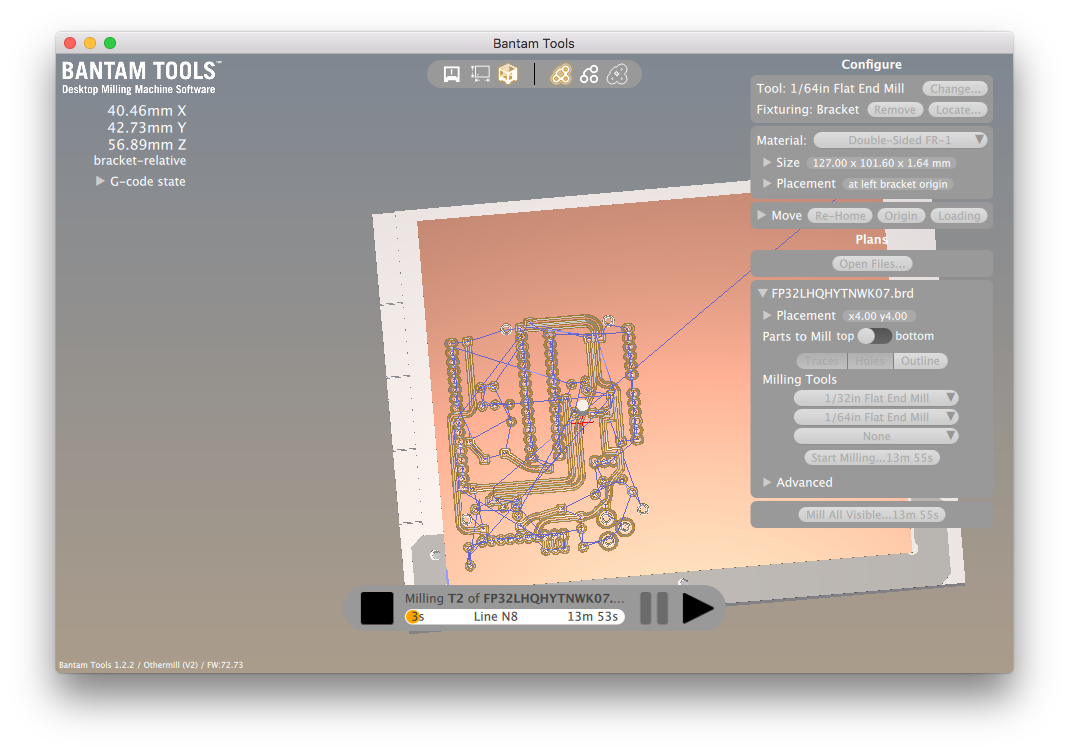Open the 1/32in Flat End Mill dropdown

(876, 398)
